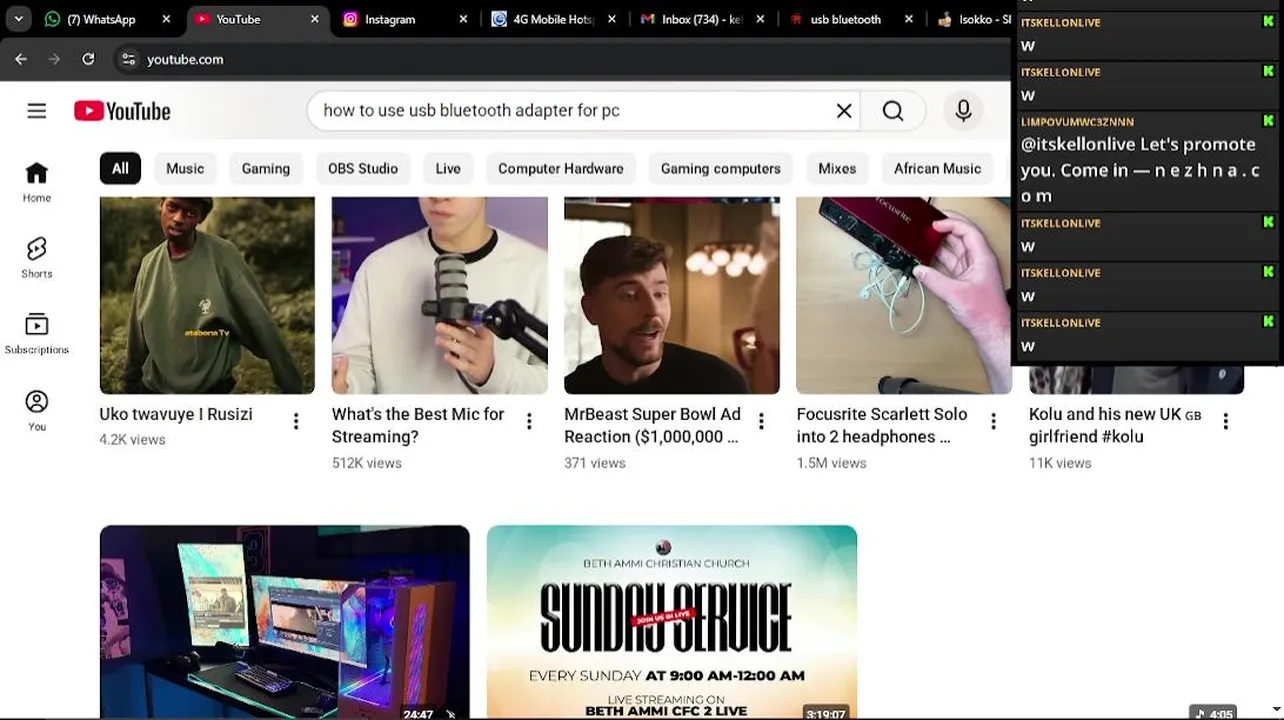Select the Gaming filter chip
The width and height of the screenshot is (1284, 720).
266,168
